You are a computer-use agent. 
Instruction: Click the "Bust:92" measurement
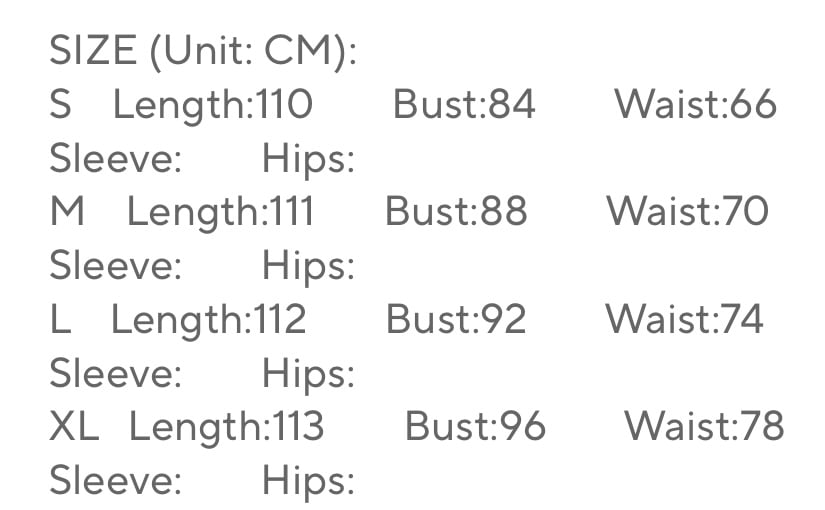tap(456, 319)
